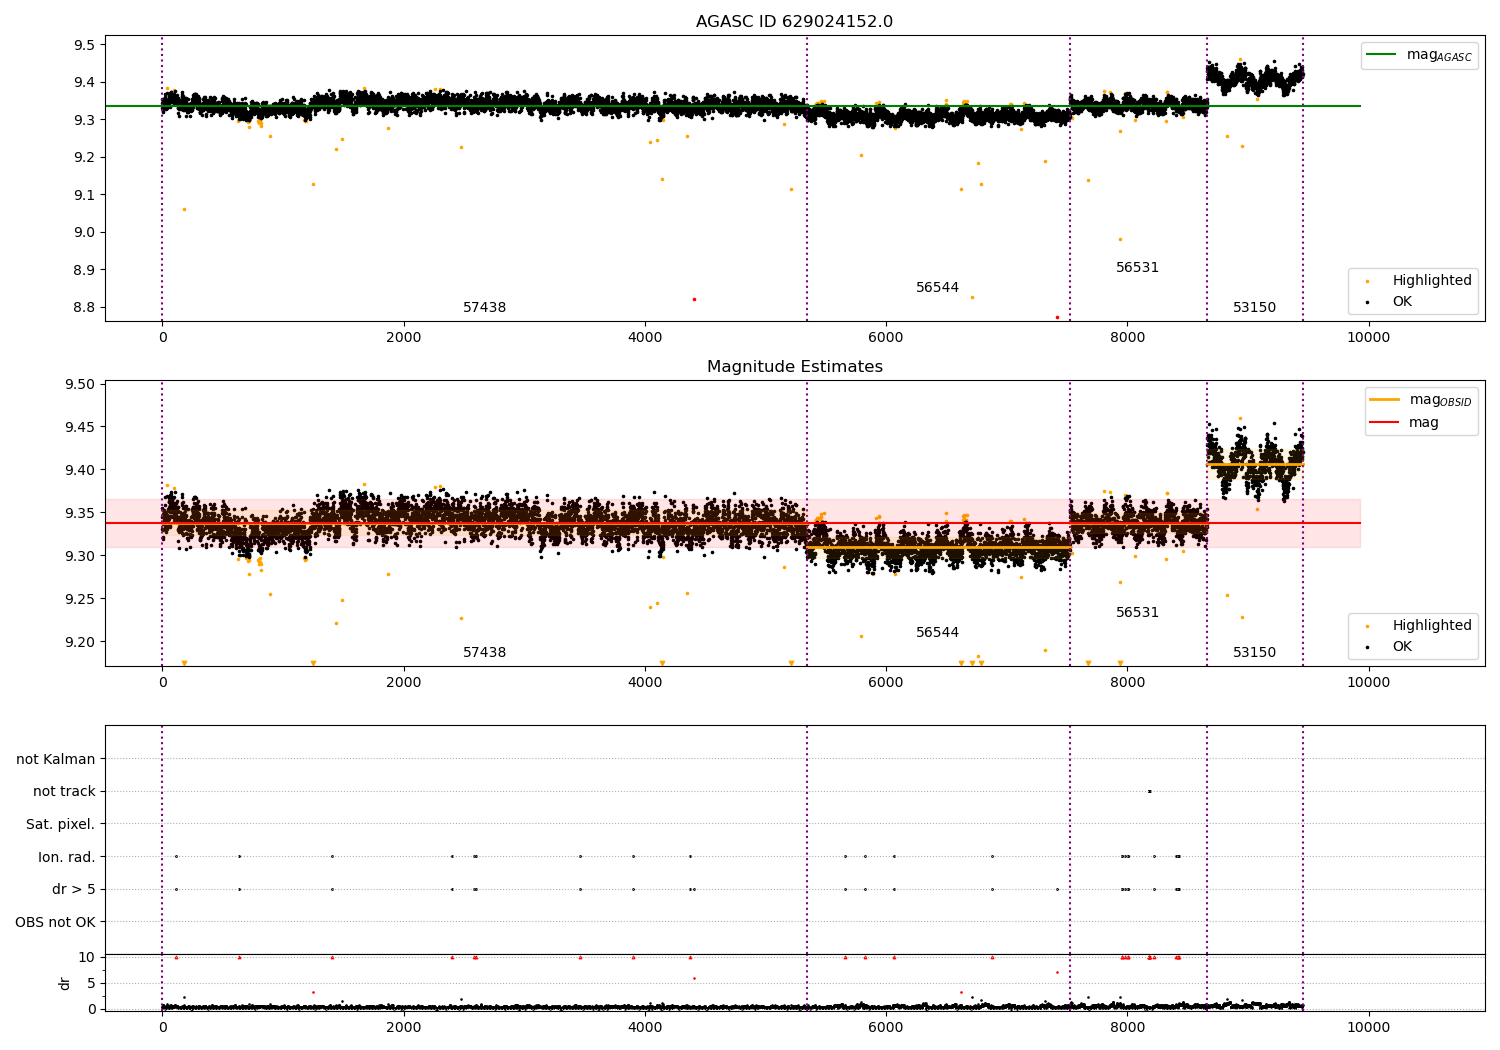This screenshot has width=1500, height=1050.
Task: Click the 9.0 y-tick label of the top plot
Action: point(85,232)
